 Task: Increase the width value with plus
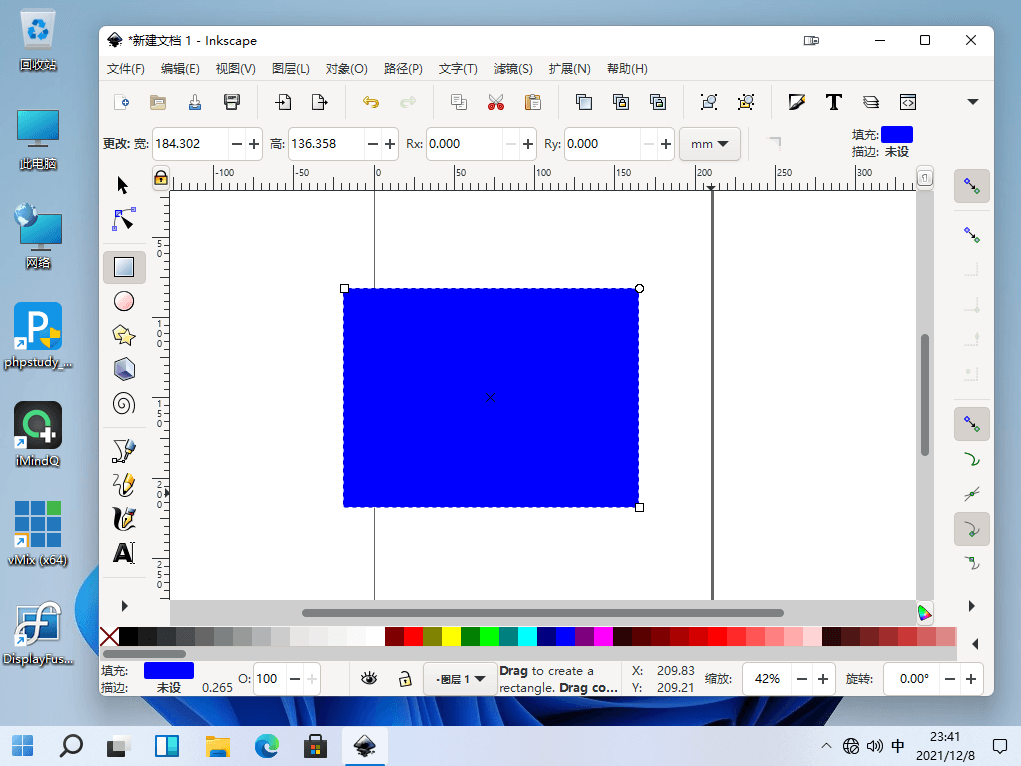click(254, 144)
